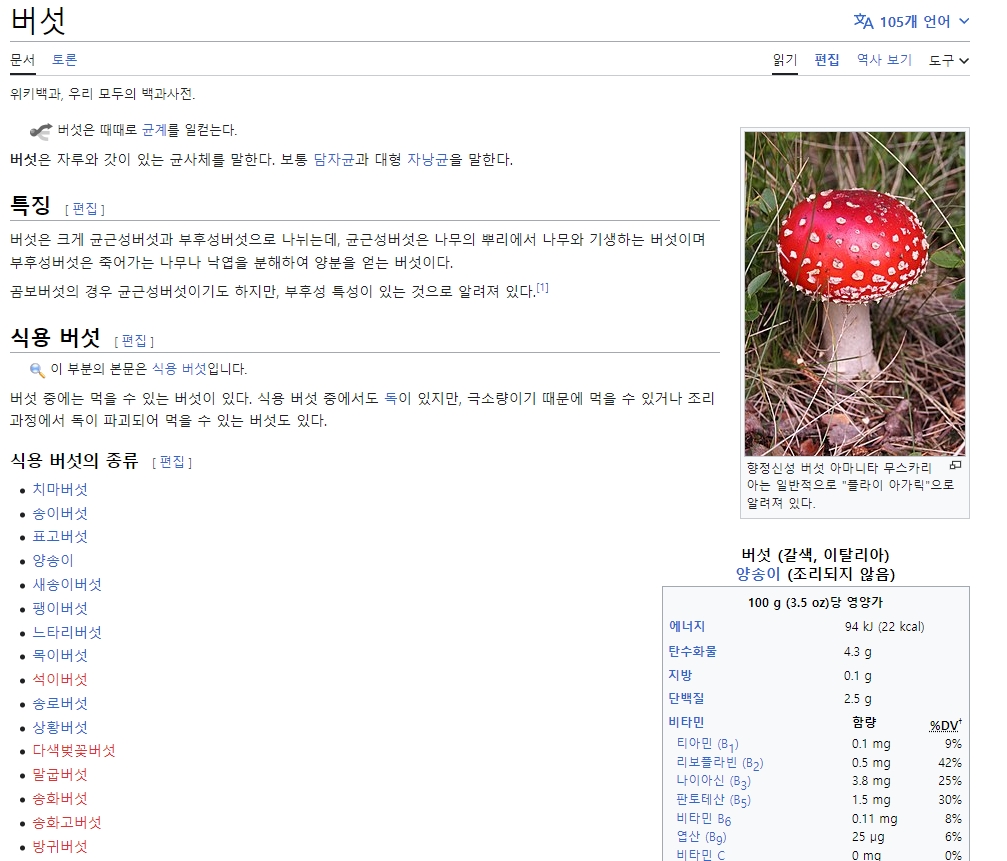Follow the 표고버섯 link
The image size is (1007, 861).
coord(58,536)
